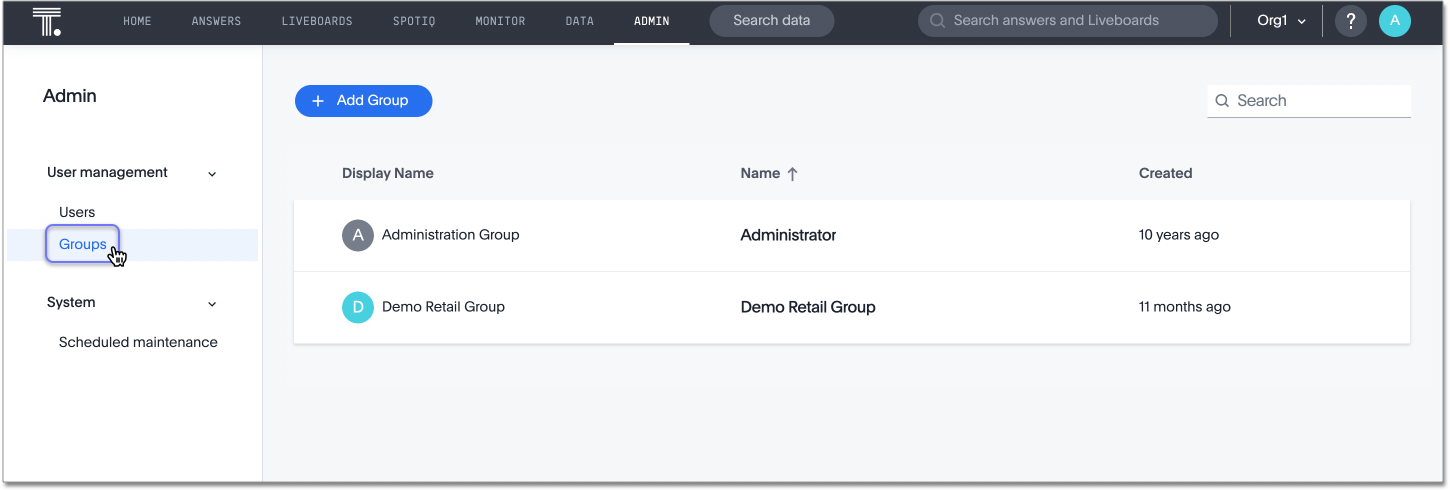The height and width of the screenshot is (491, 1450).
Task: Click the ThoughtSpot logo icon
Action: tap(47, 21)
